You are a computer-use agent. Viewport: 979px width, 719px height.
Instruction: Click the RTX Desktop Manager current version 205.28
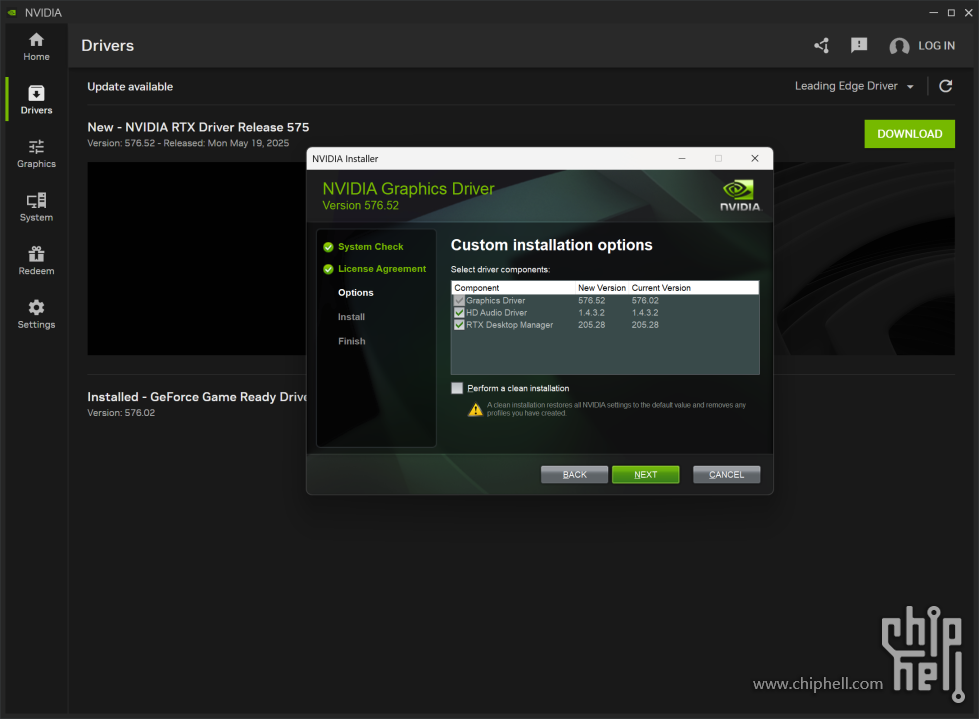click(645, 325)
